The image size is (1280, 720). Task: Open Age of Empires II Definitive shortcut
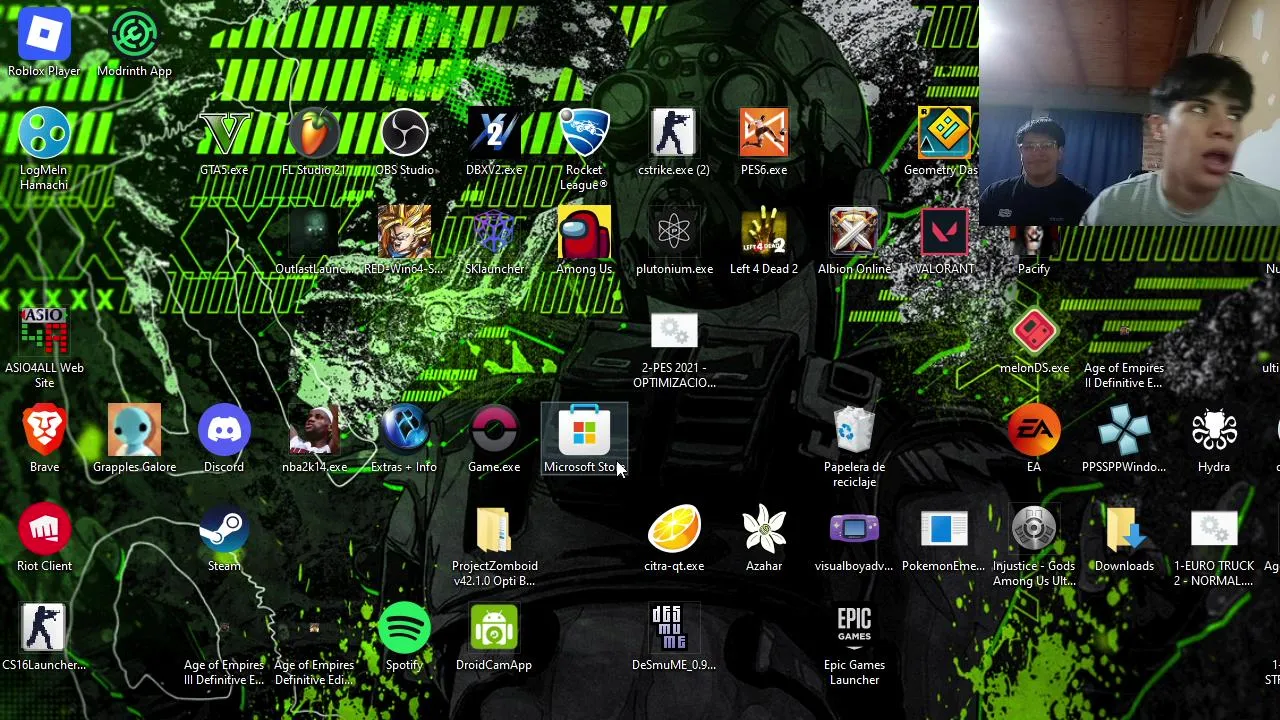point(1124,331)
